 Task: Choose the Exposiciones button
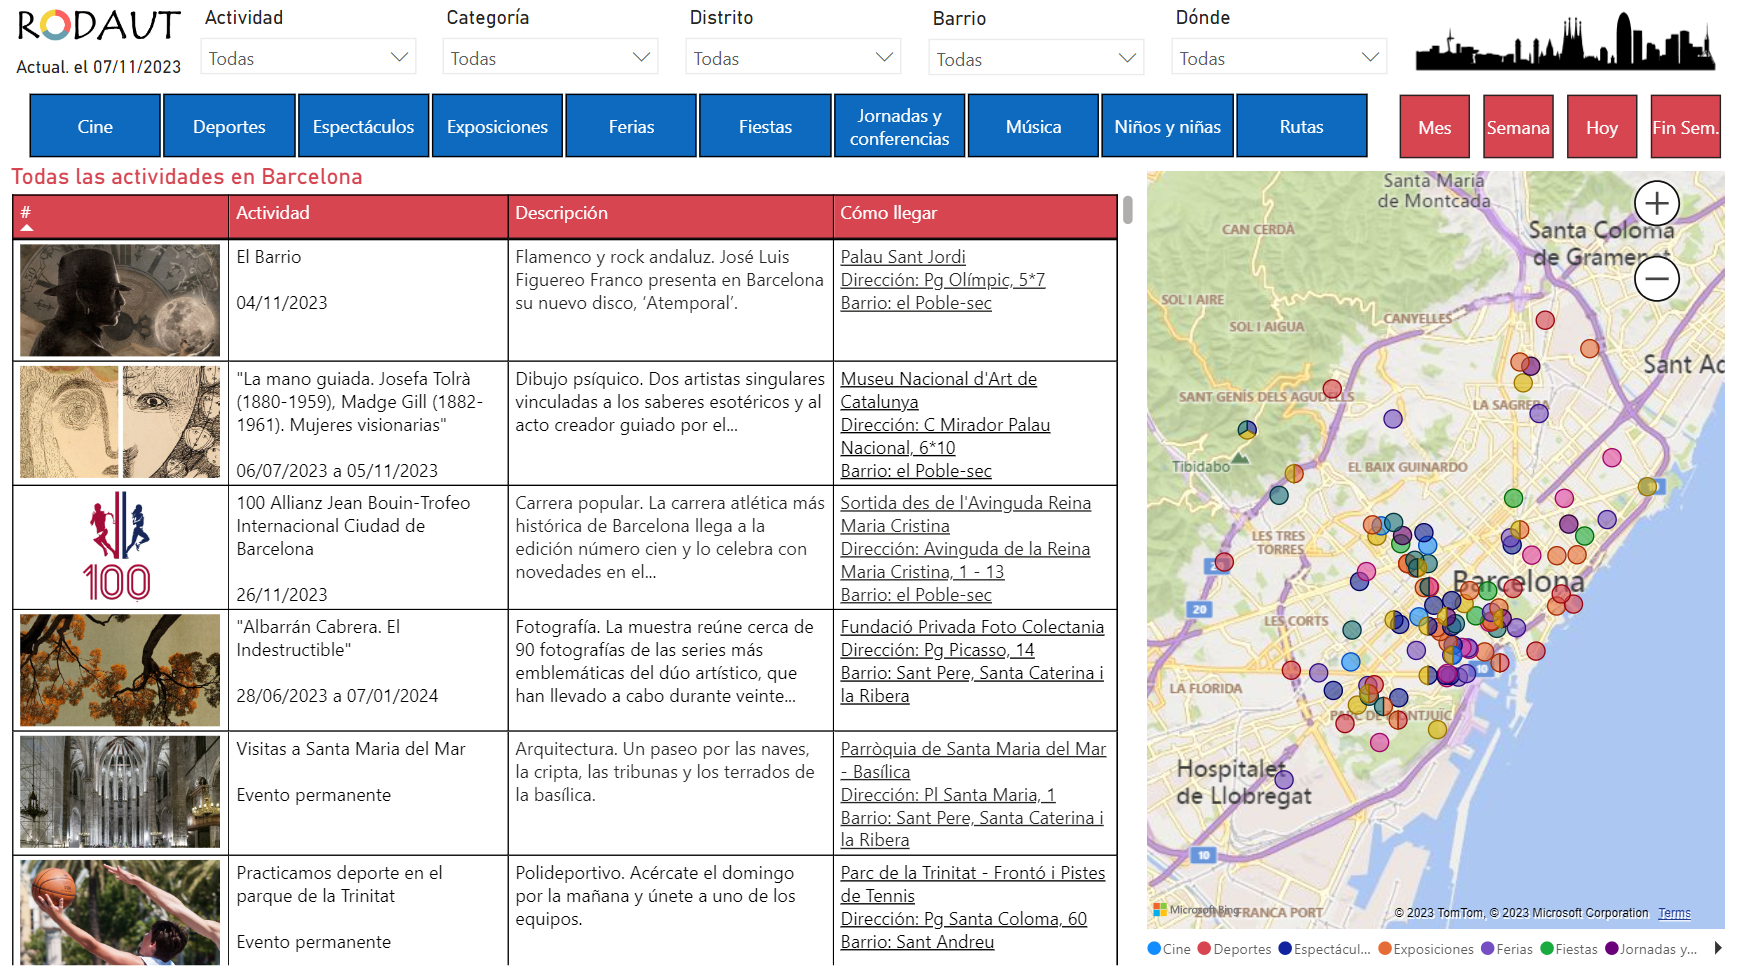[497, 126]
